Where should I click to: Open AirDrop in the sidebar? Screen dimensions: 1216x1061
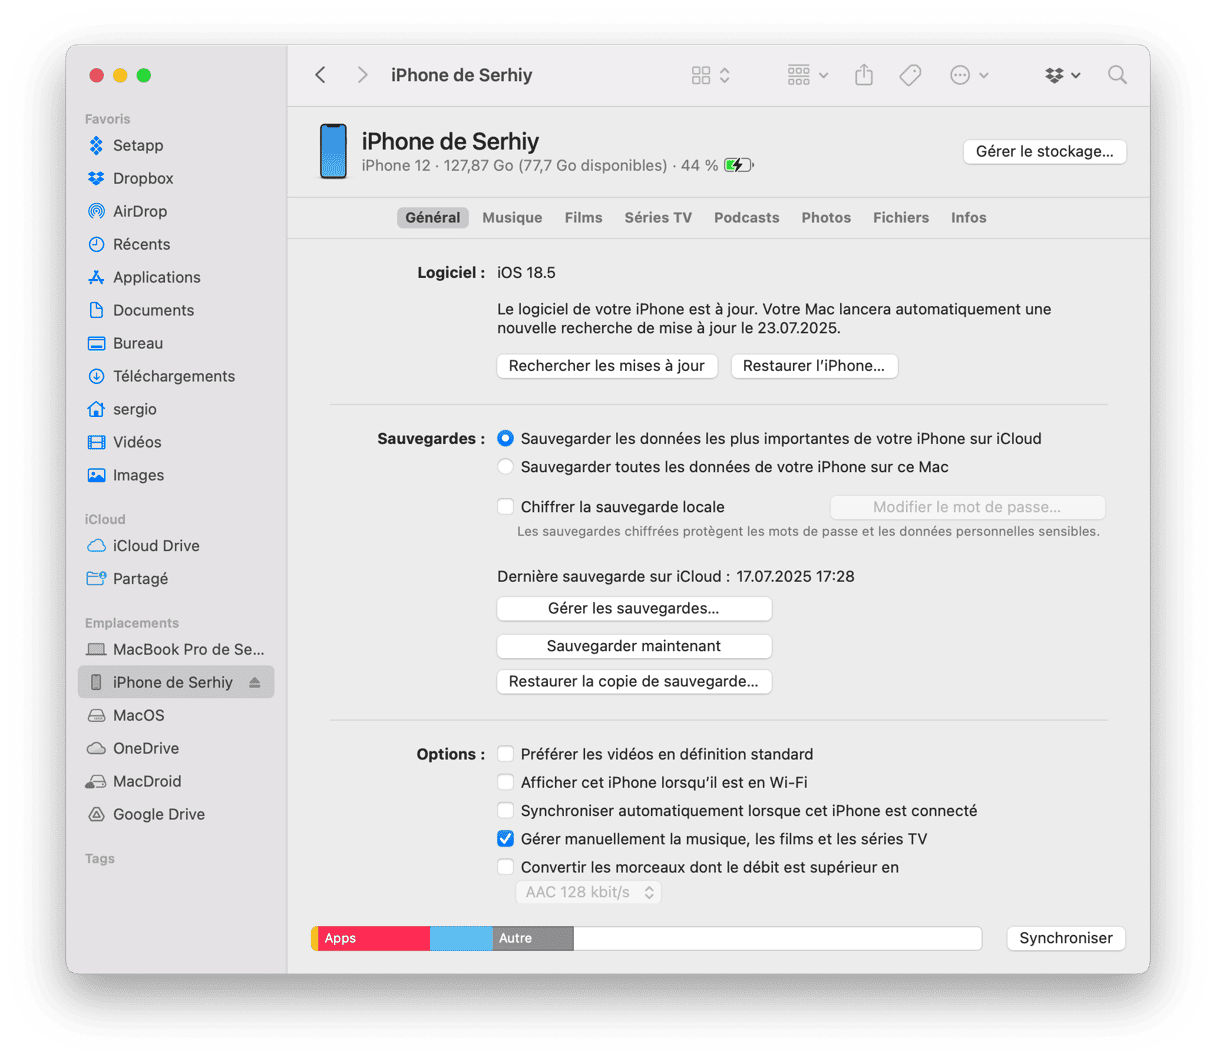[139, 211]
